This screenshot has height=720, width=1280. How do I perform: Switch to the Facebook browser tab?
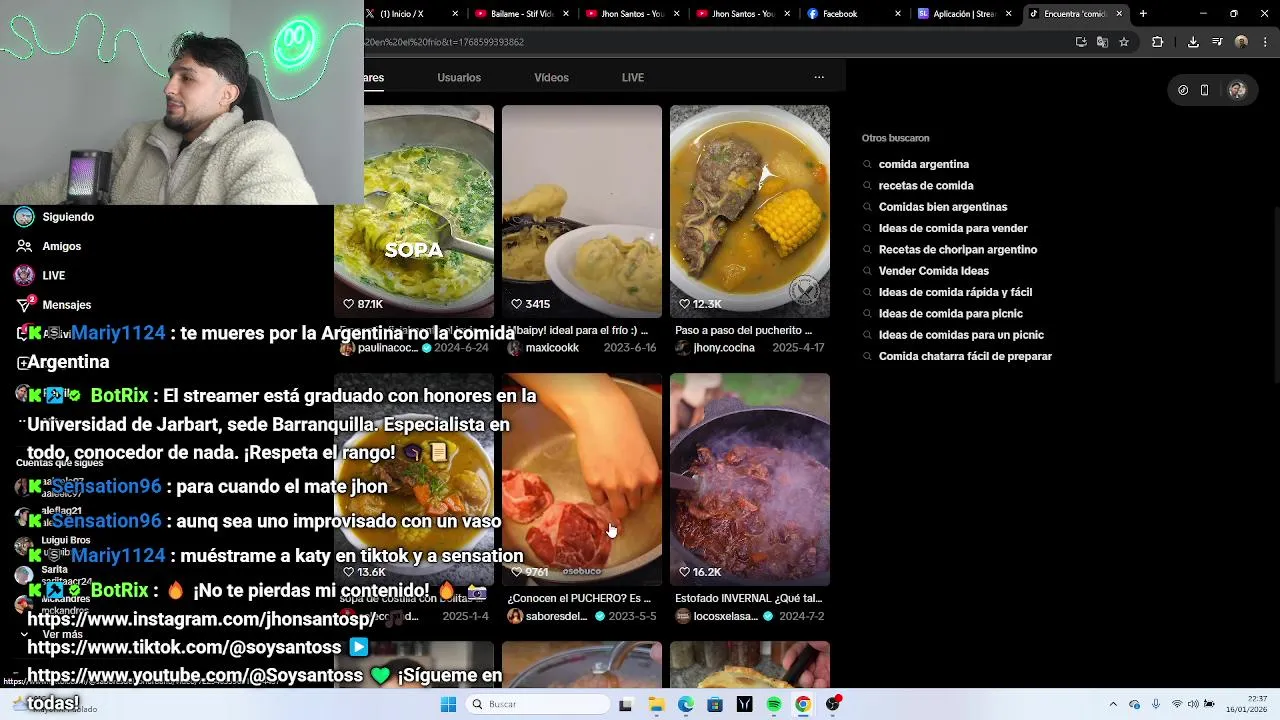(850, 14)
